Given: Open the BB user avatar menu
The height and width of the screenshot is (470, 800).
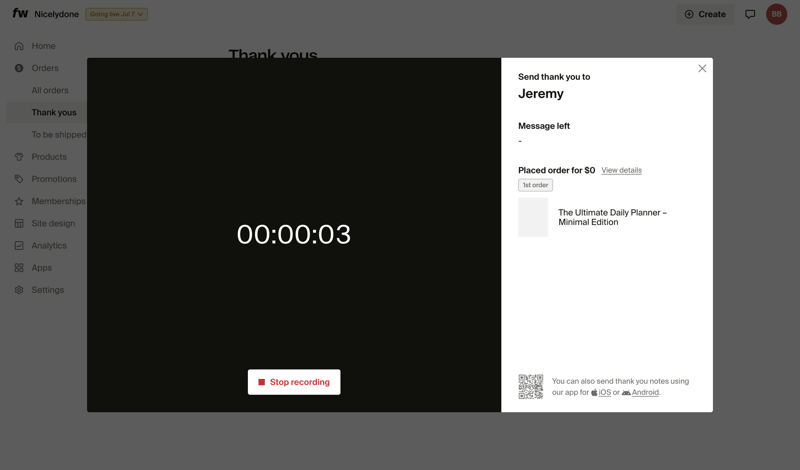Looking at the screenshot, I should [777, 14].
